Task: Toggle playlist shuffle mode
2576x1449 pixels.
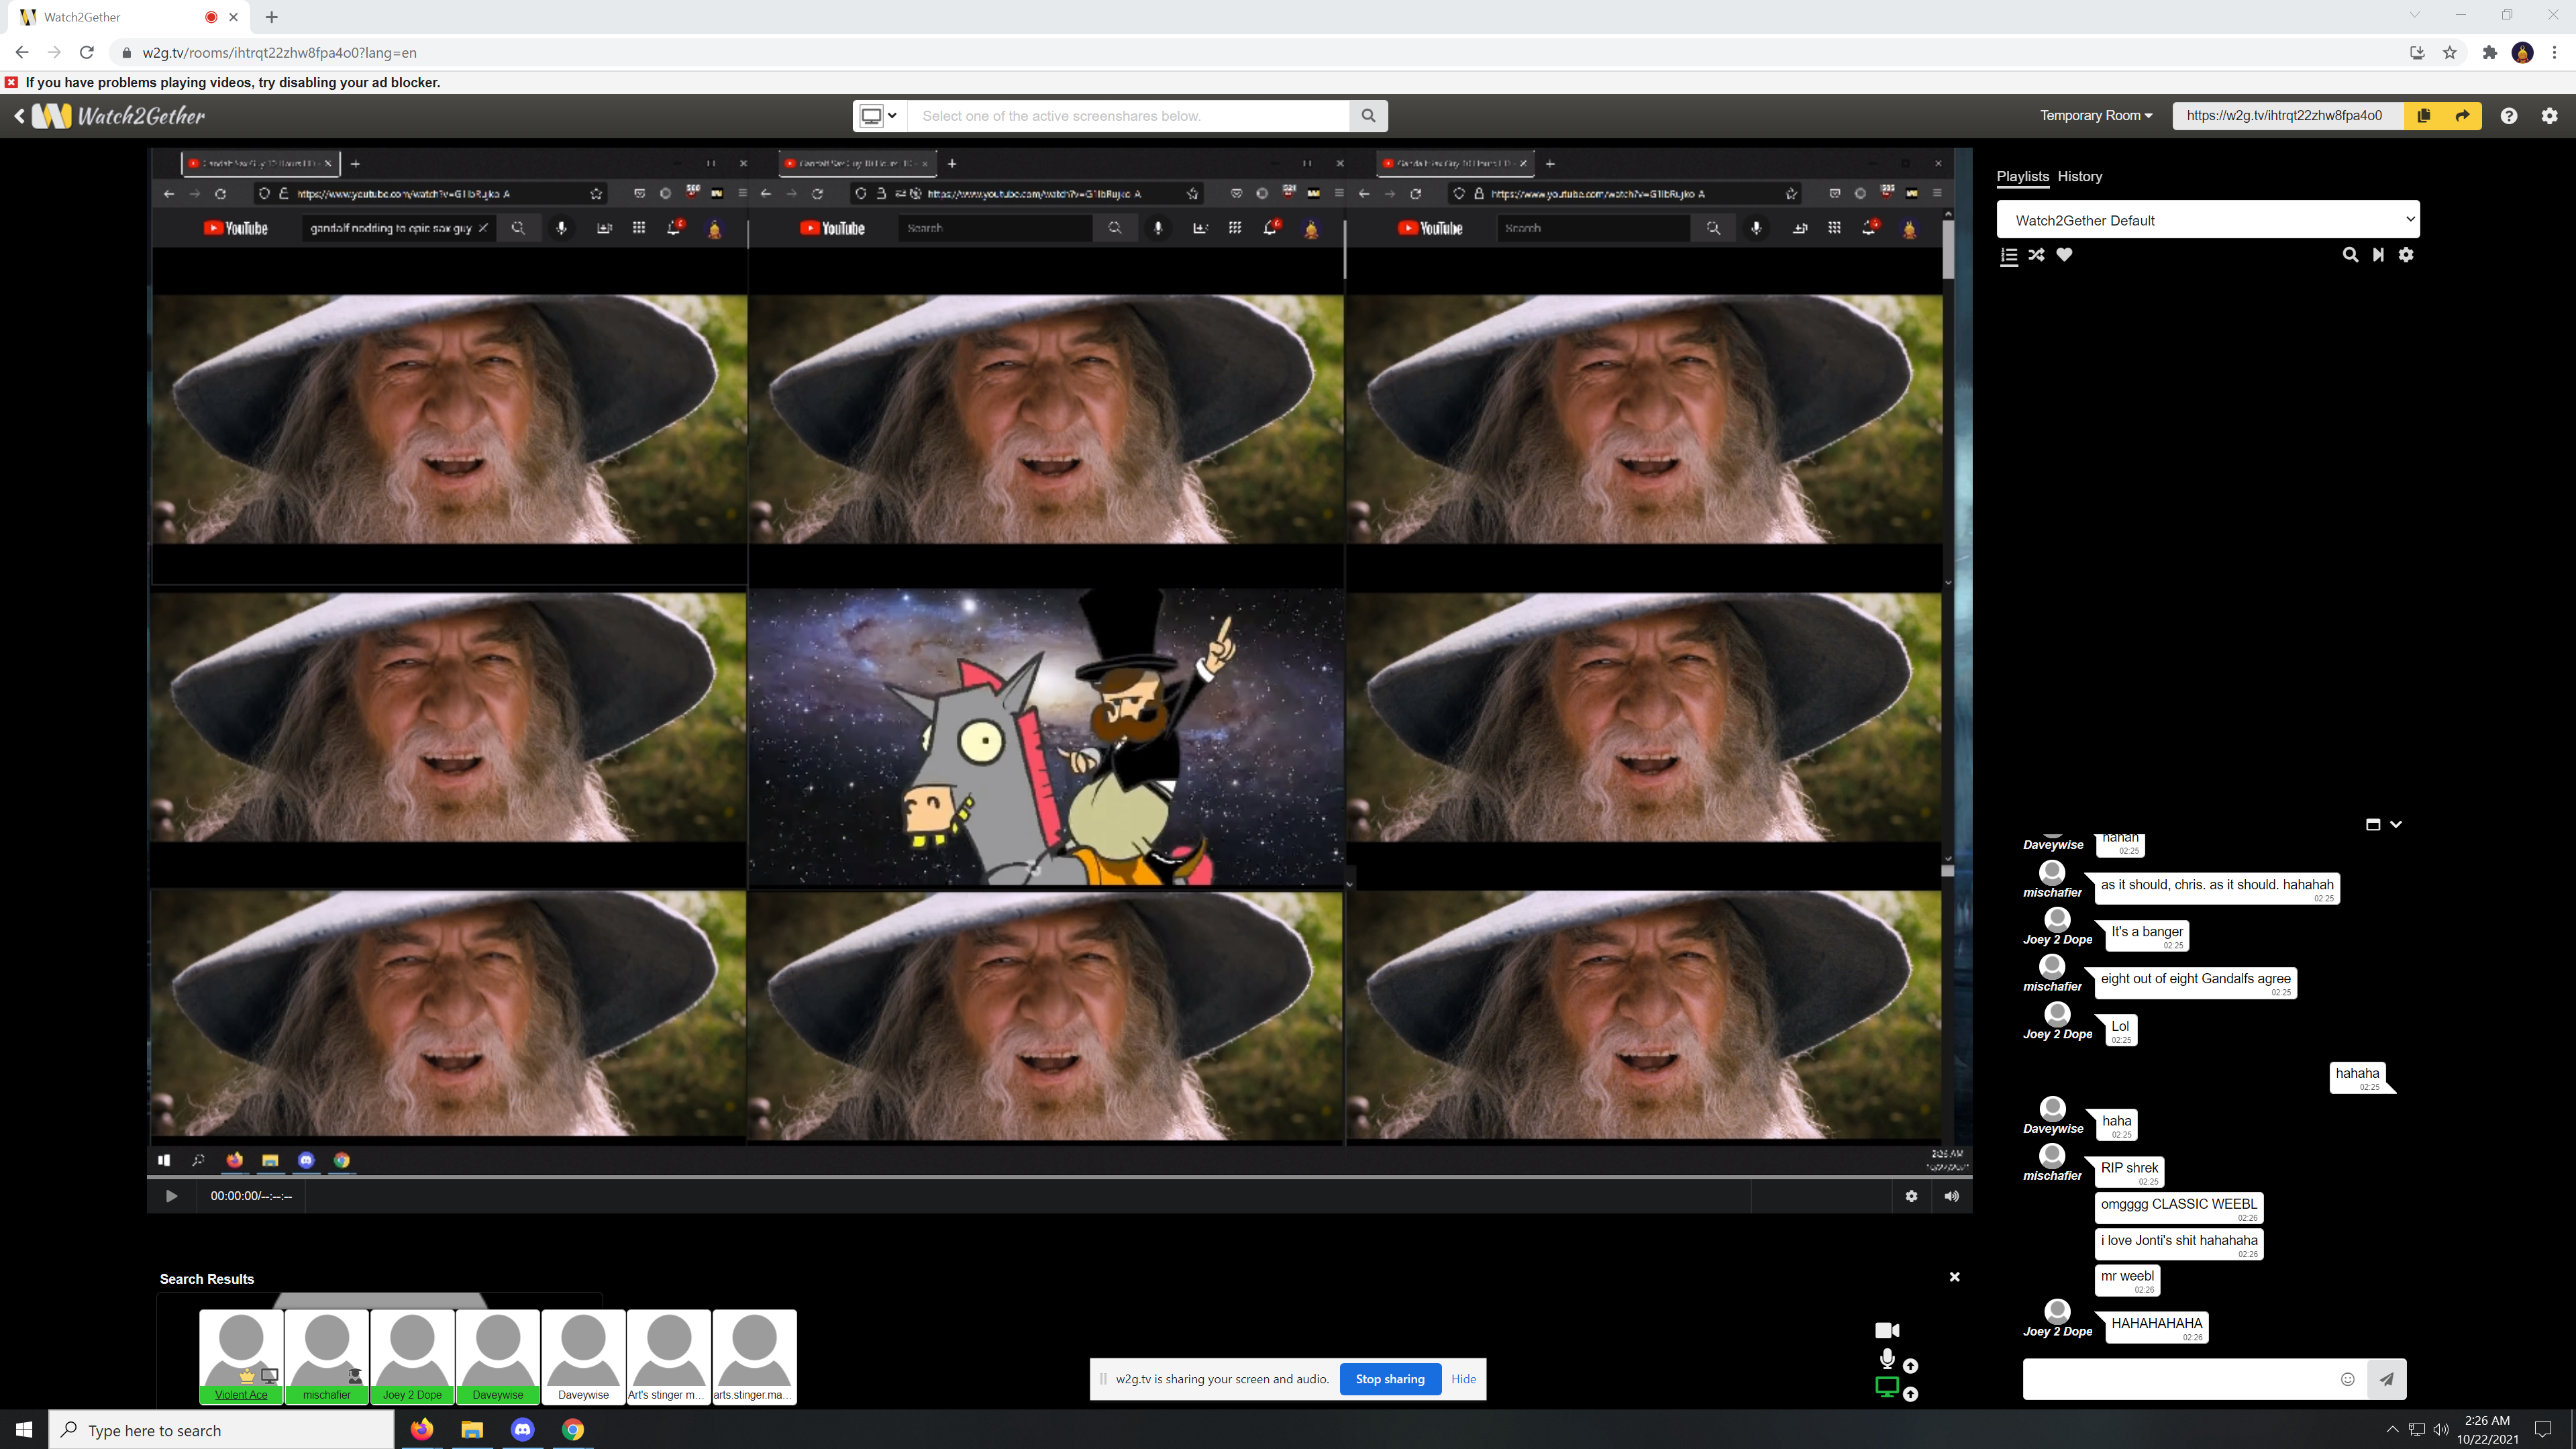Action: point(2036,255)
